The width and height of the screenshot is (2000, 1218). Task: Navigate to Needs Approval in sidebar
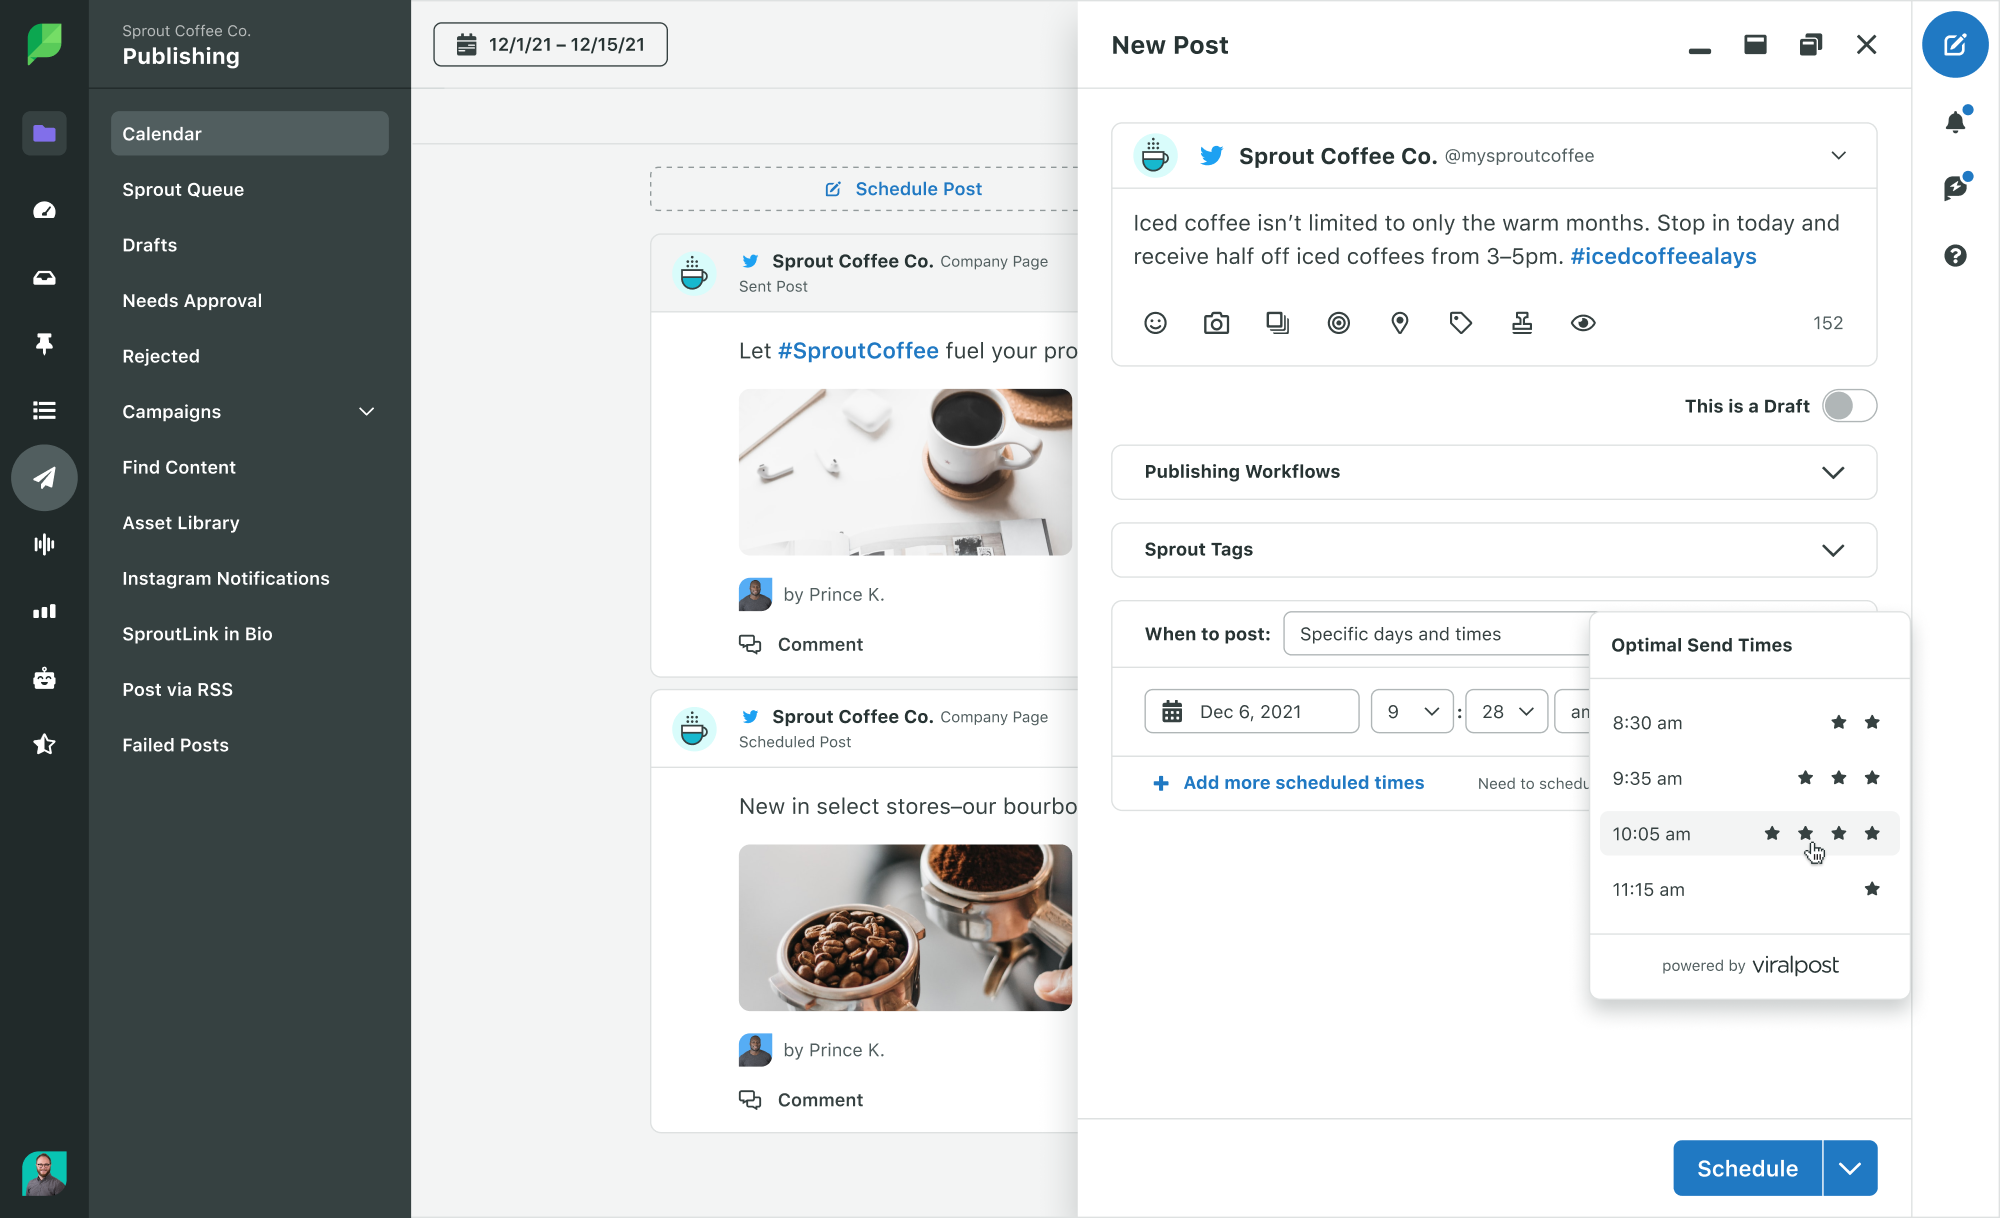[191, 300]
